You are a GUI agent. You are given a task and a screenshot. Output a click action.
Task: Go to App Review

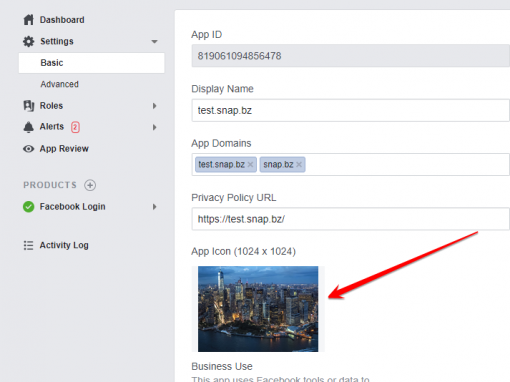tap(64, 149)
